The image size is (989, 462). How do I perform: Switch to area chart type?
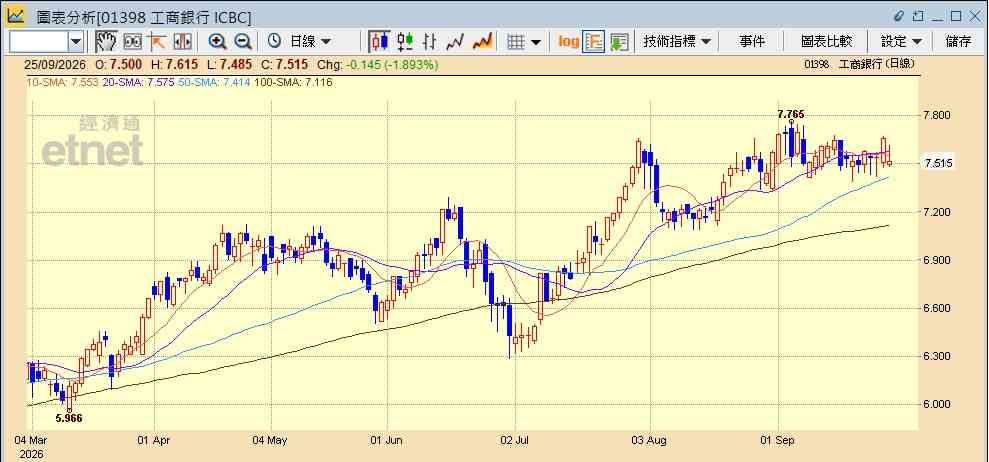(483, 42)
